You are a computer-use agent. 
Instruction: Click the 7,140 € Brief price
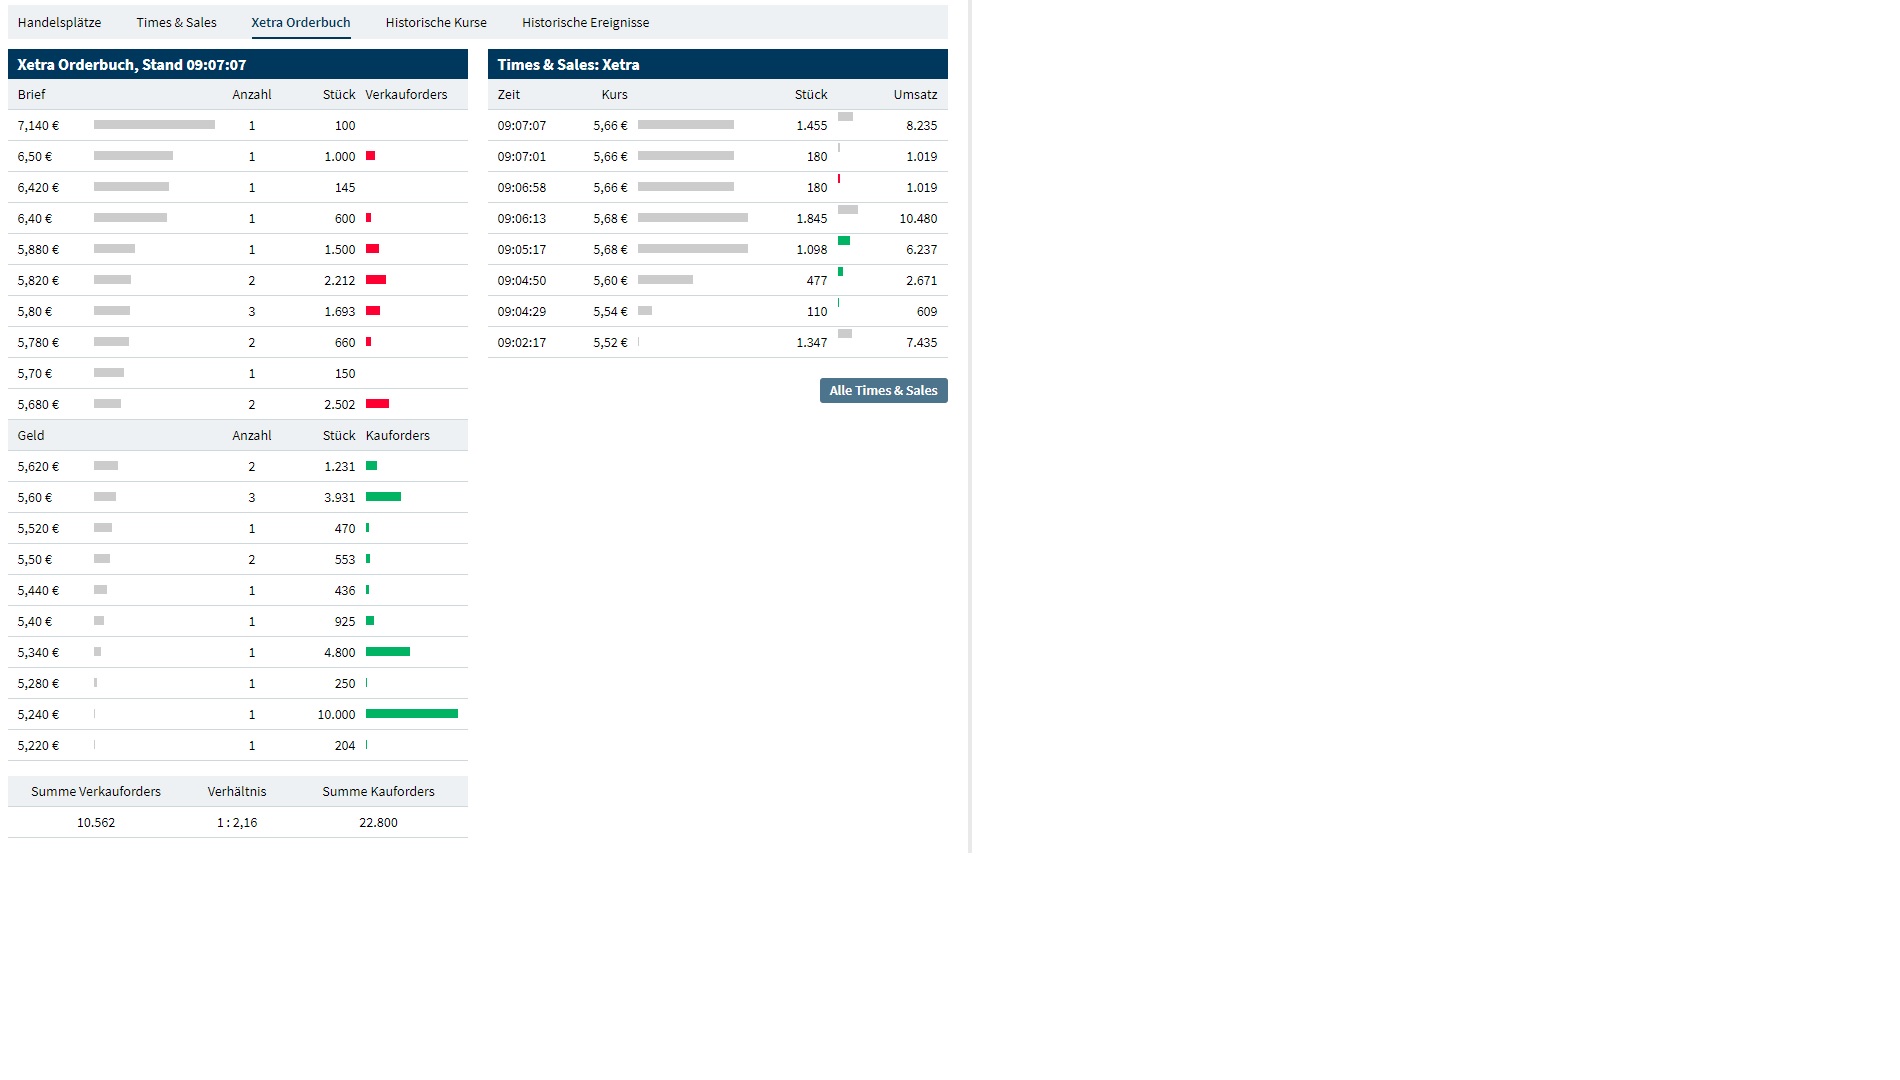point(38,125)
